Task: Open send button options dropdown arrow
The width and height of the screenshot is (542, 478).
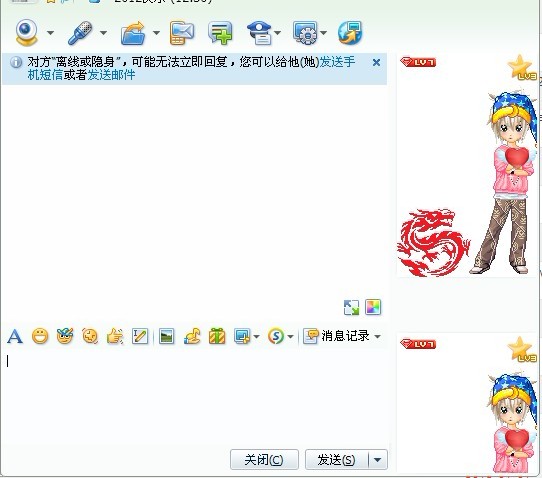Action: coord(378,460)
